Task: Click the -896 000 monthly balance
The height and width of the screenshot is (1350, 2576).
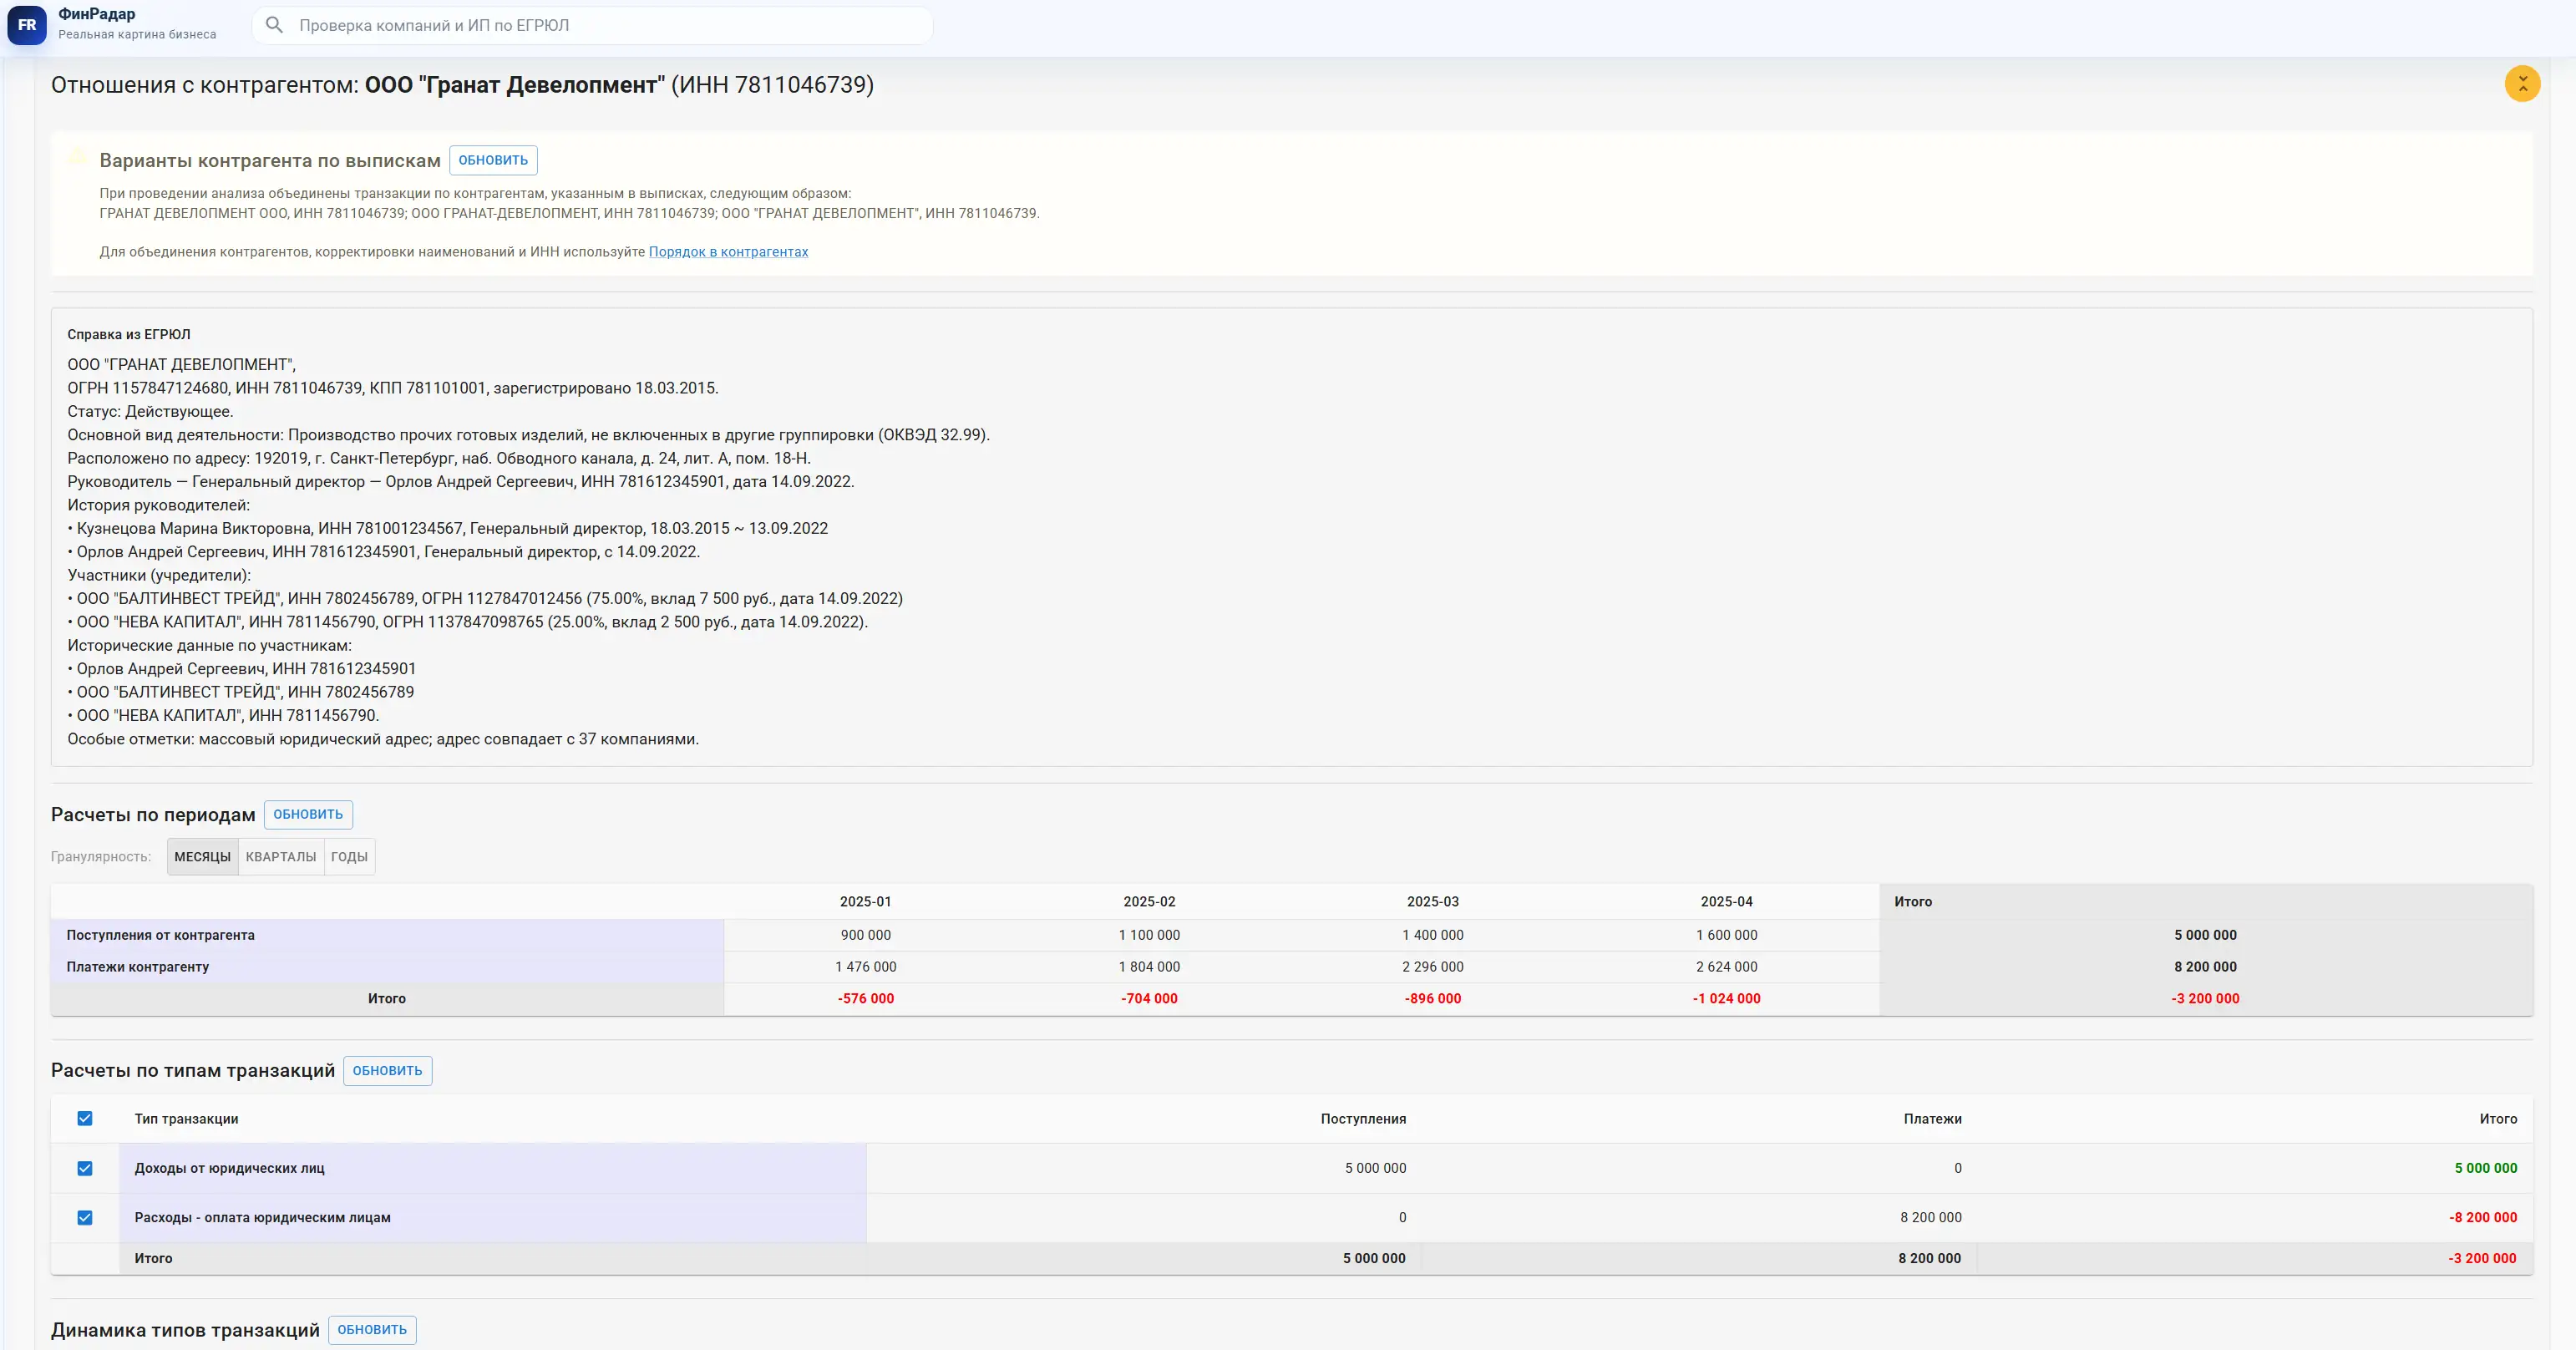Action: point(1433,998)
